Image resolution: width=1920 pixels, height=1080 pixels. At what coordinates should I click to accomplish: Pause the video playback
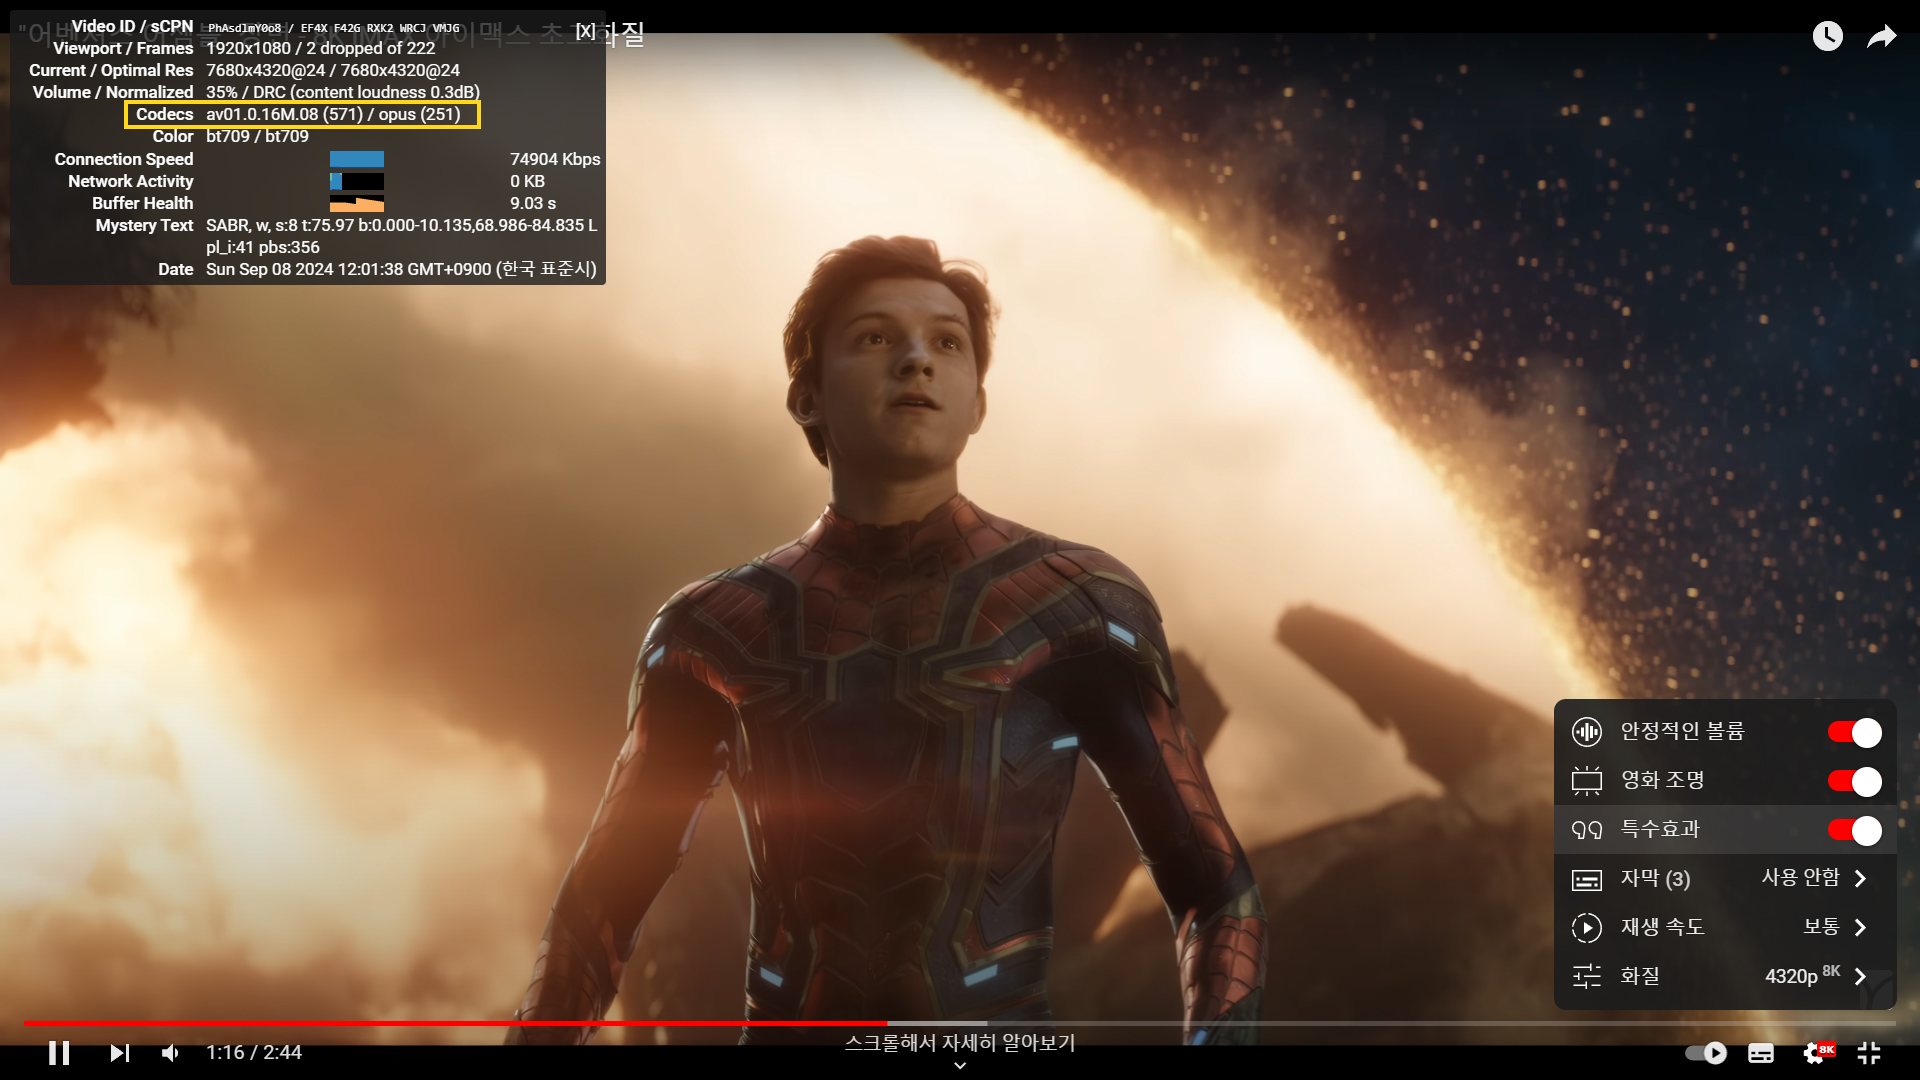pos(59,1053)
